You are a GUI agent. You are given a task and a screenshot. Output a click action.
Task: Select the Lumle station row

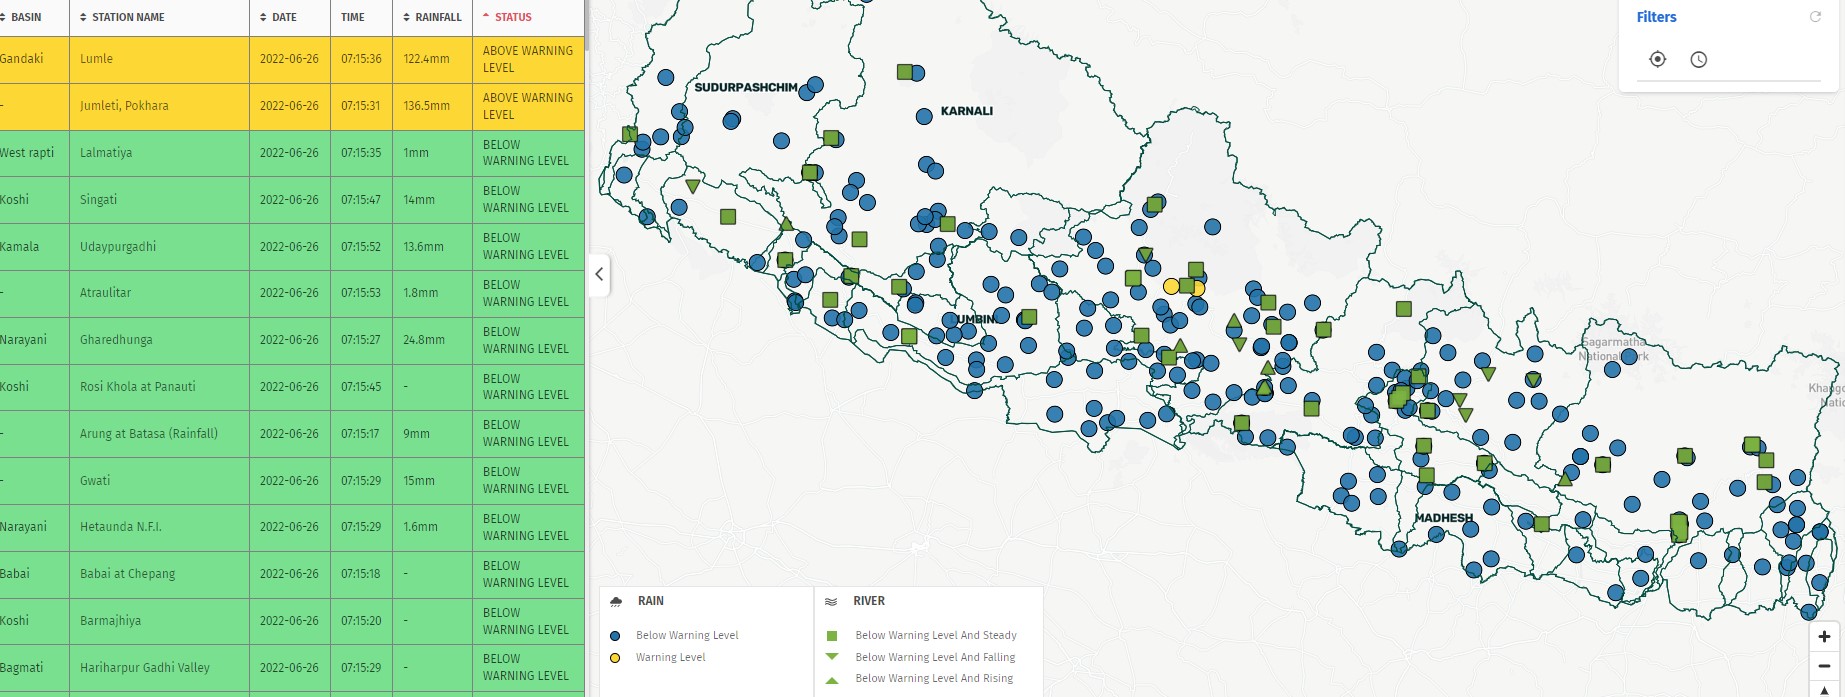[96, 59]
